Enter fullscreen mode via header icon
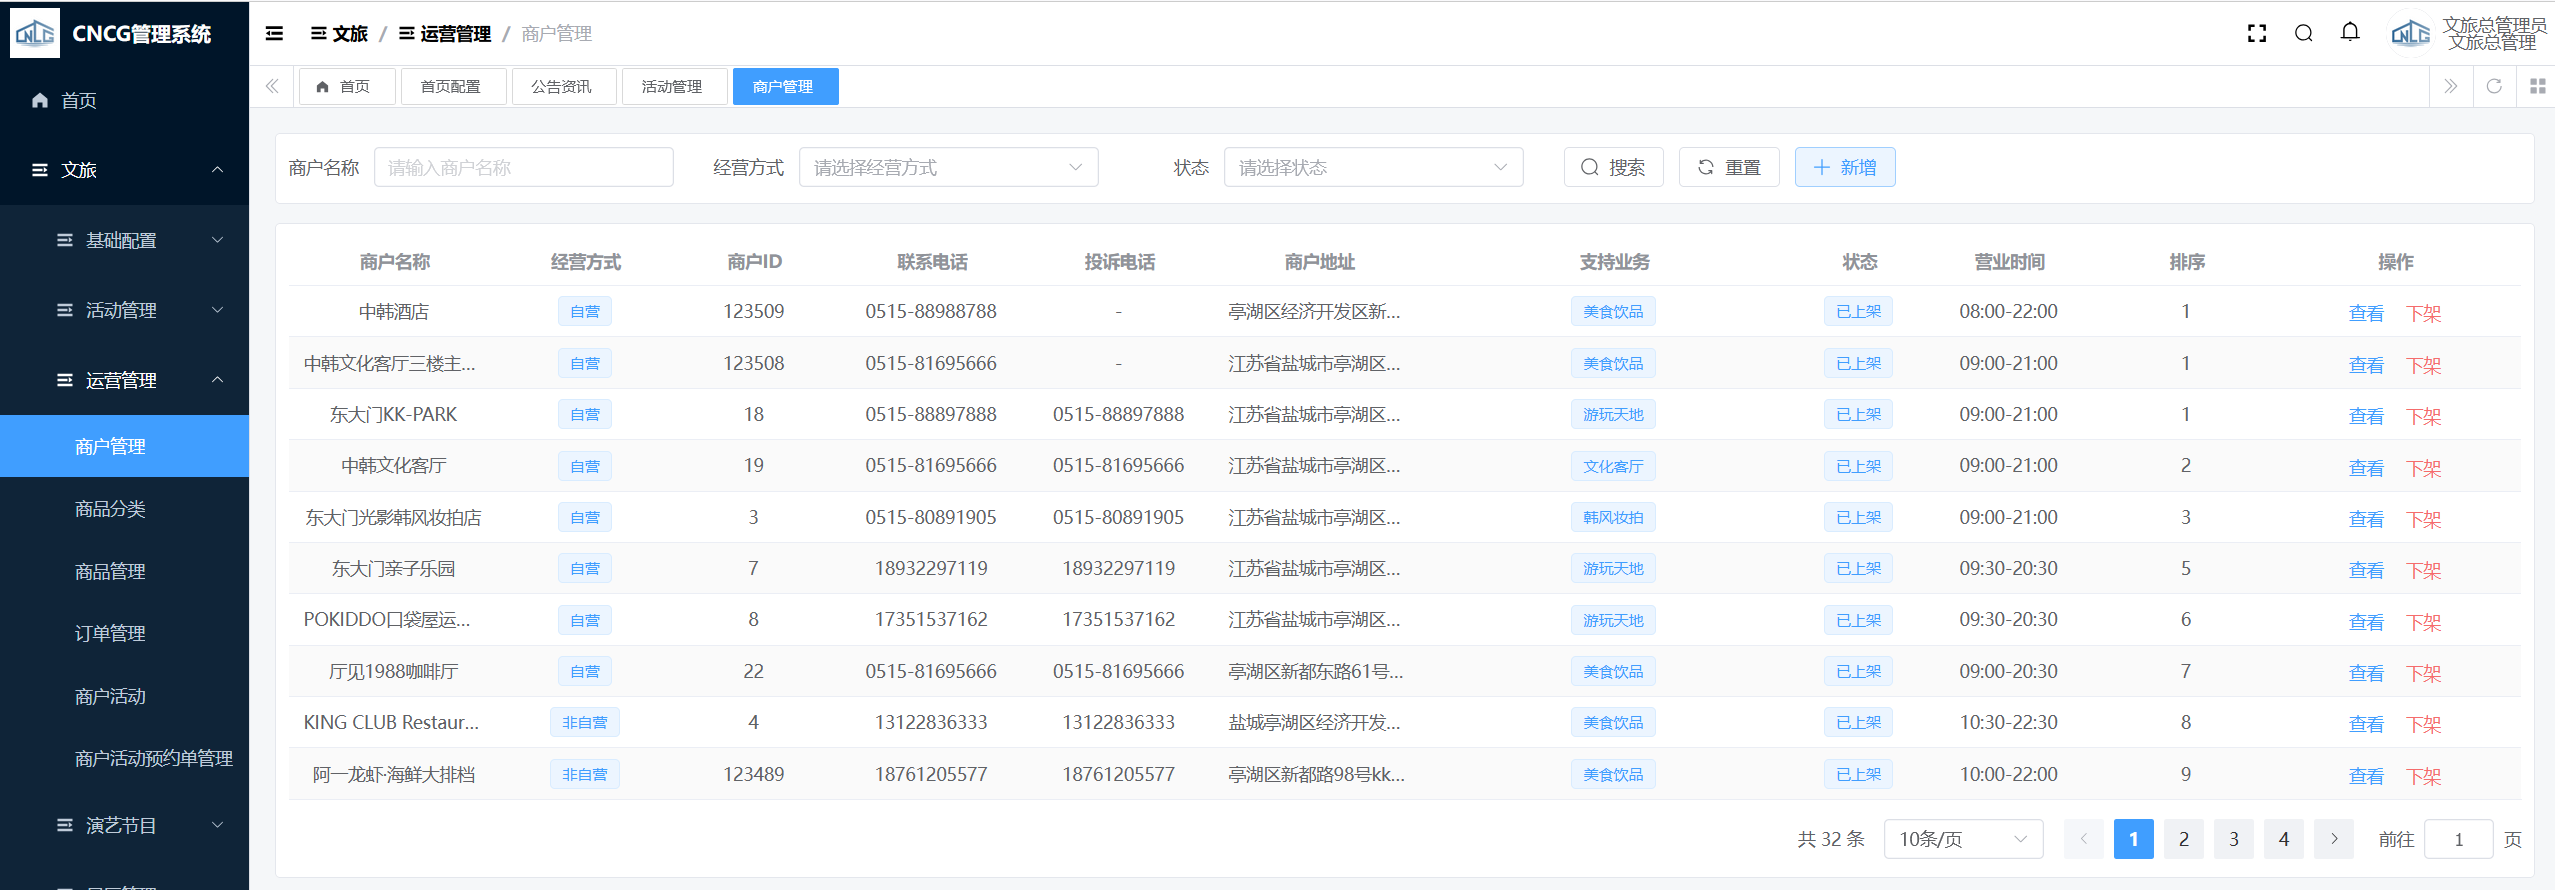The image size is (2555, 890). (x=2256, y=34)
